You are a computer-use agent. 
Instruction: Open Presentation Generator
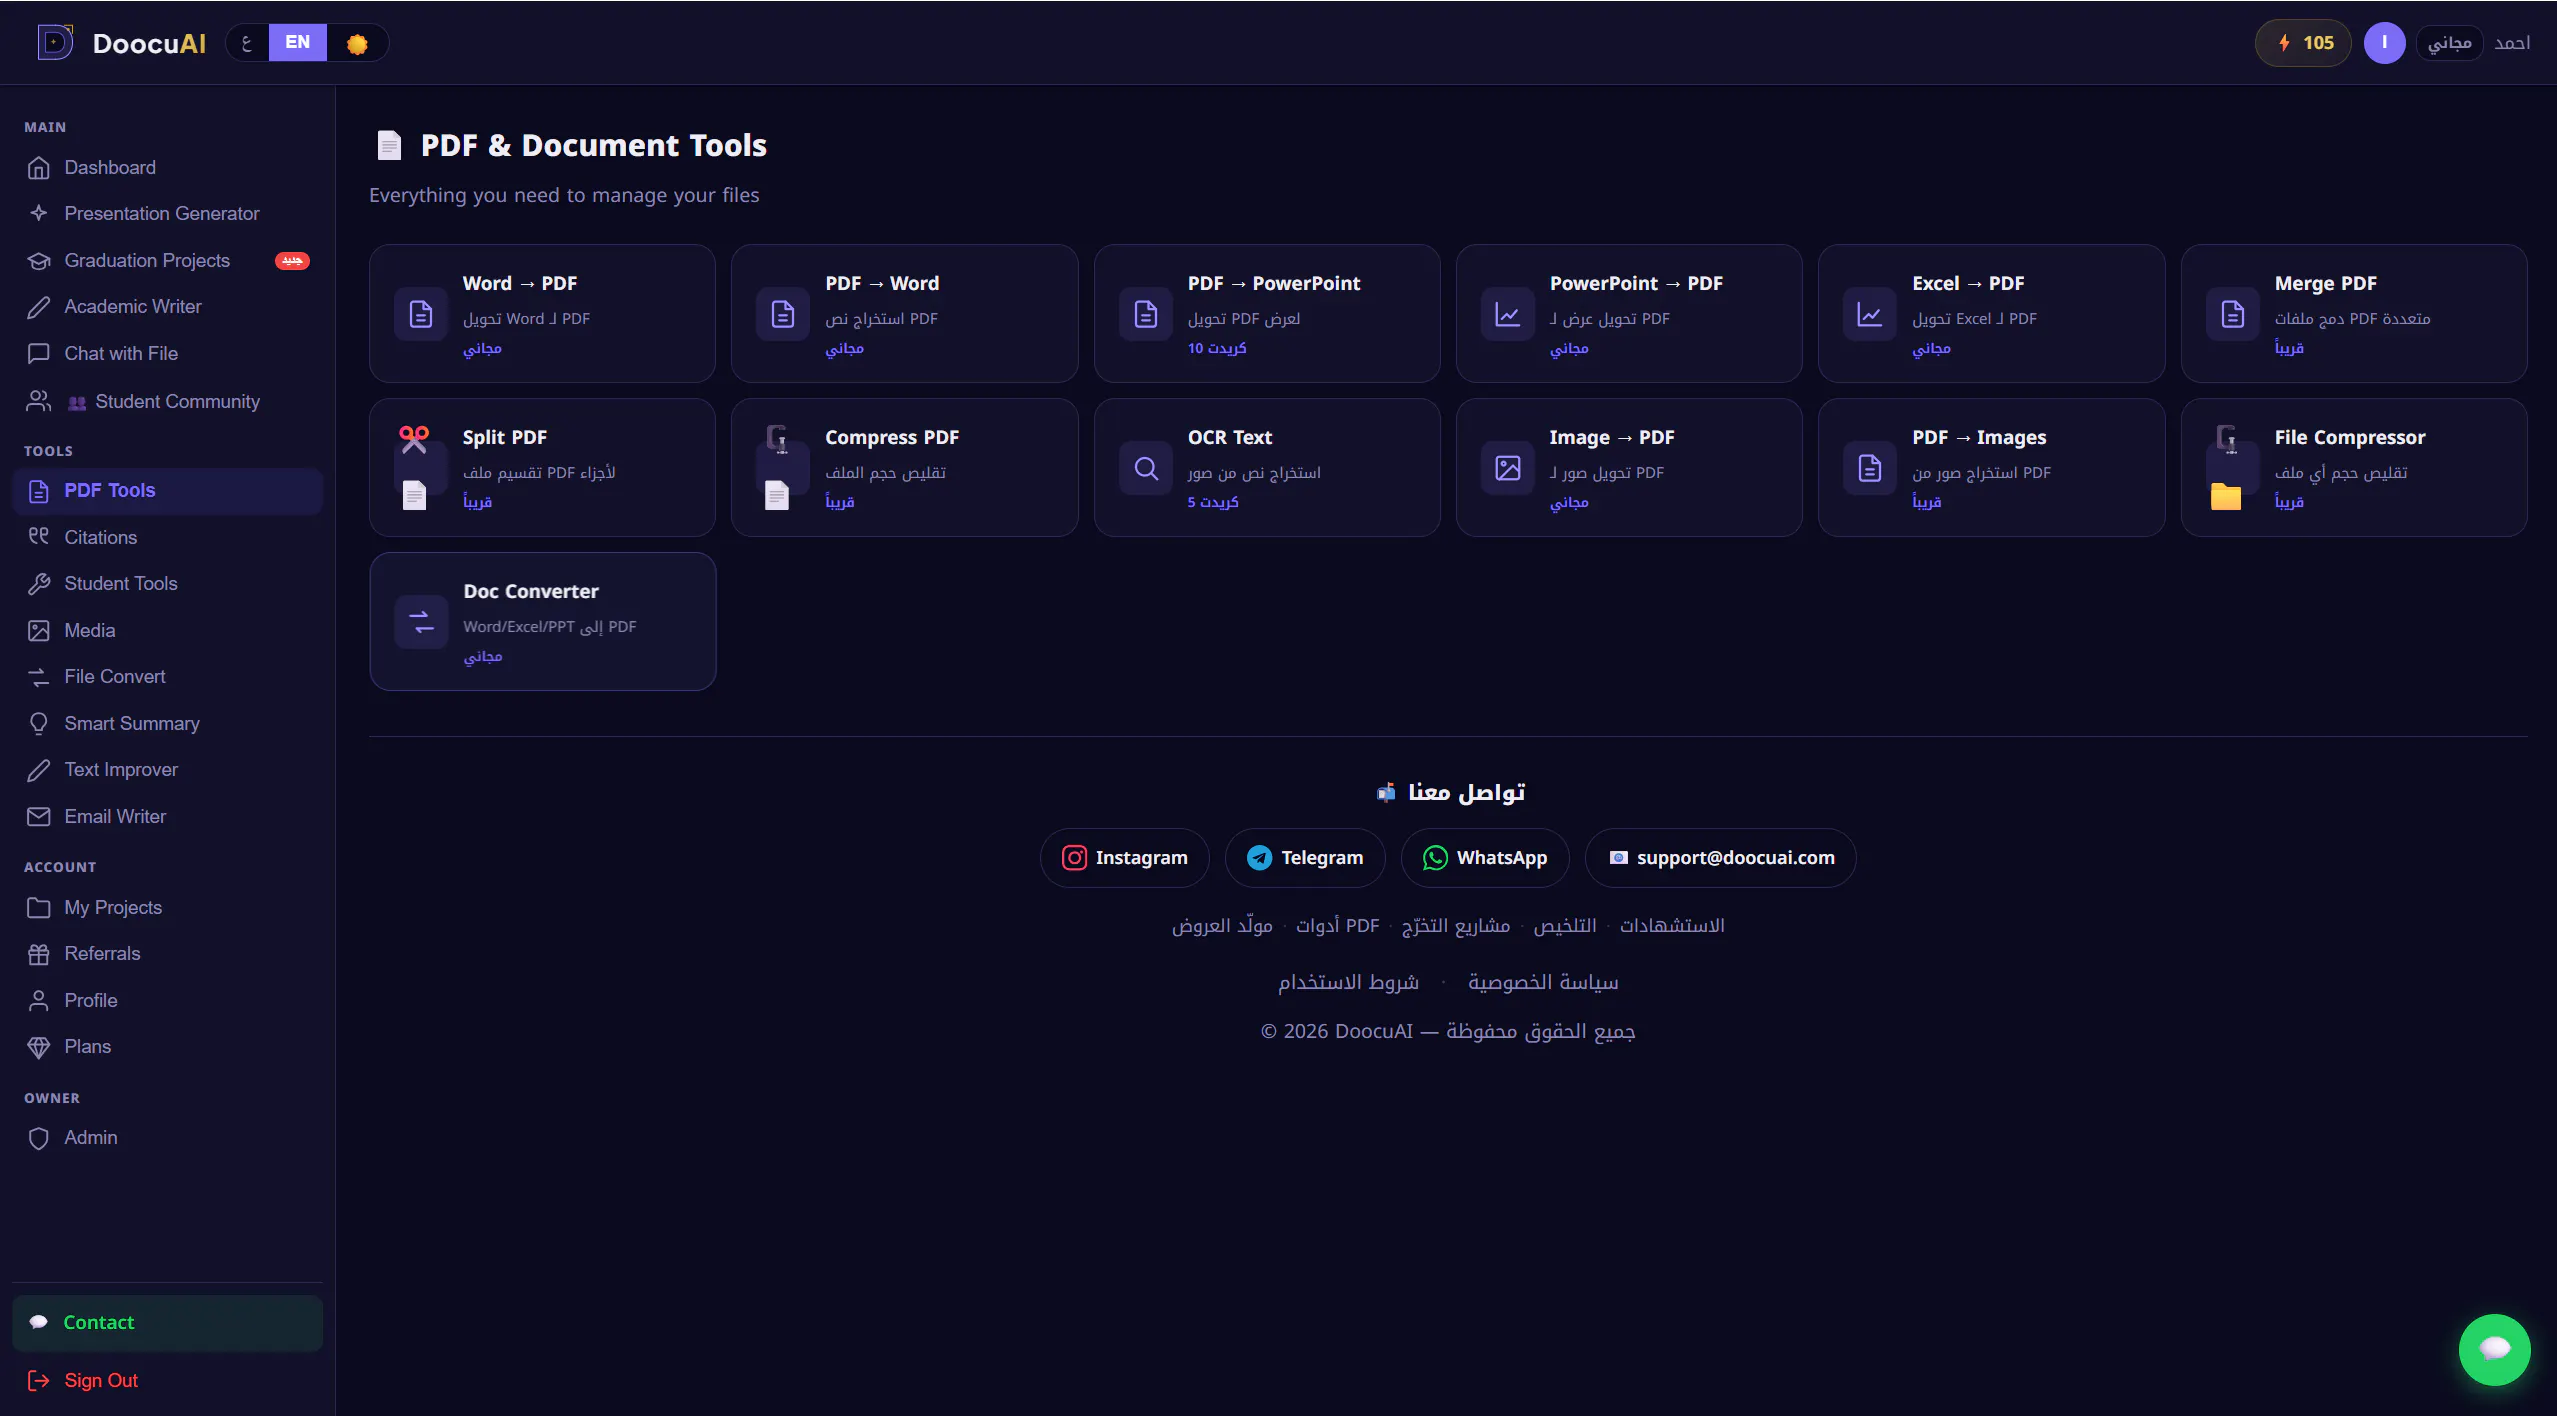coord(167,213)
